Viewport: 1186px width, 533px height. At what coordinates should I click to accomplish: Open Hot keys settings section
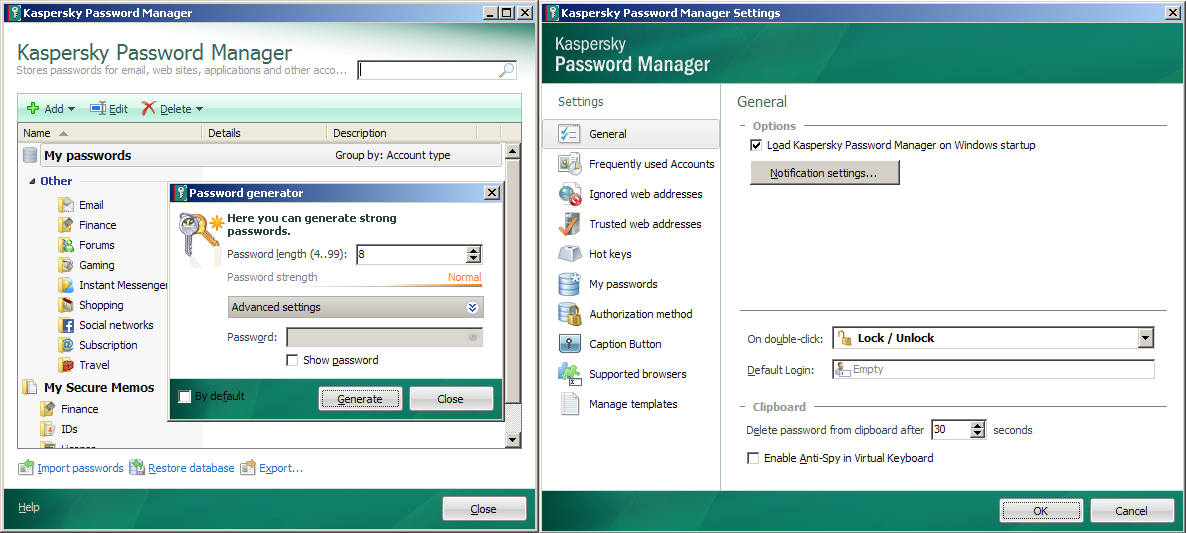(610, 254)
